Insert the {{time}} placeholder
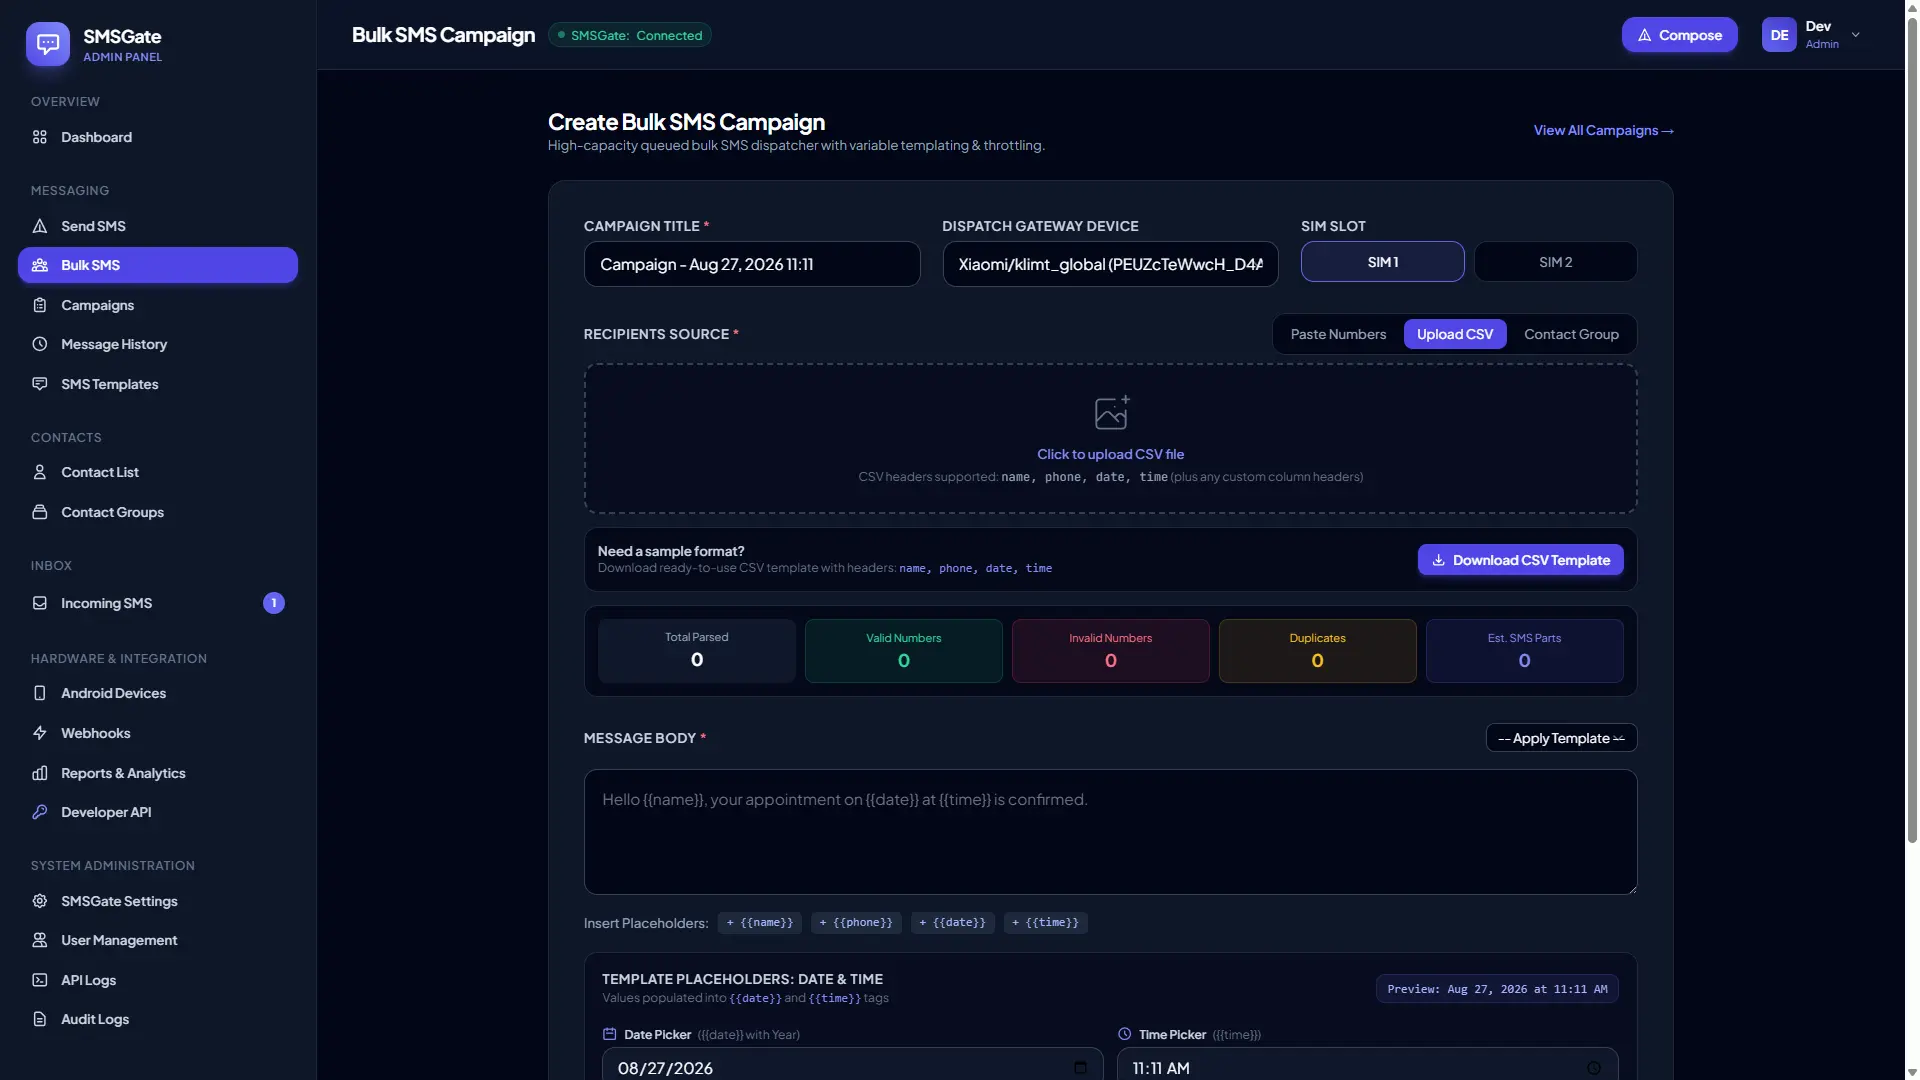The height and width of the screenshot is (1080, 1920). [1045, 922]
